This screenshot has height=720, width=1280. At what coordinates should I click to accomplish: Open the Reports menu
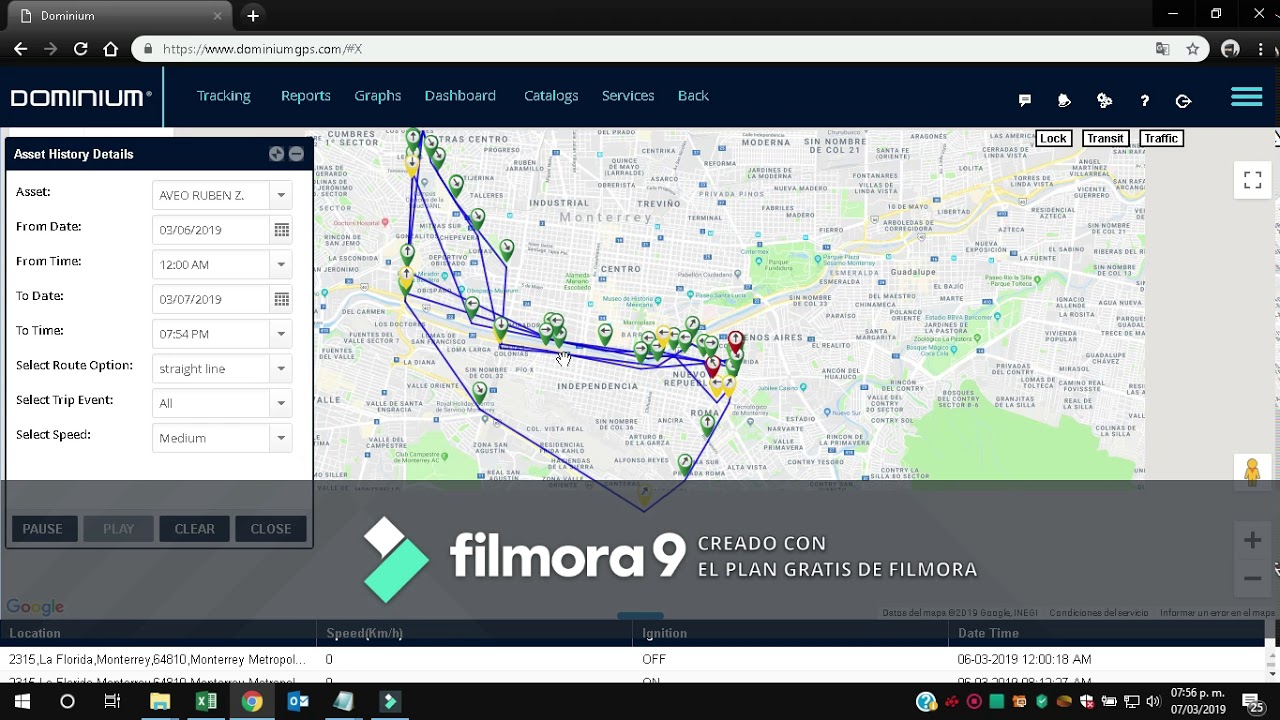(x=305, y=95)
